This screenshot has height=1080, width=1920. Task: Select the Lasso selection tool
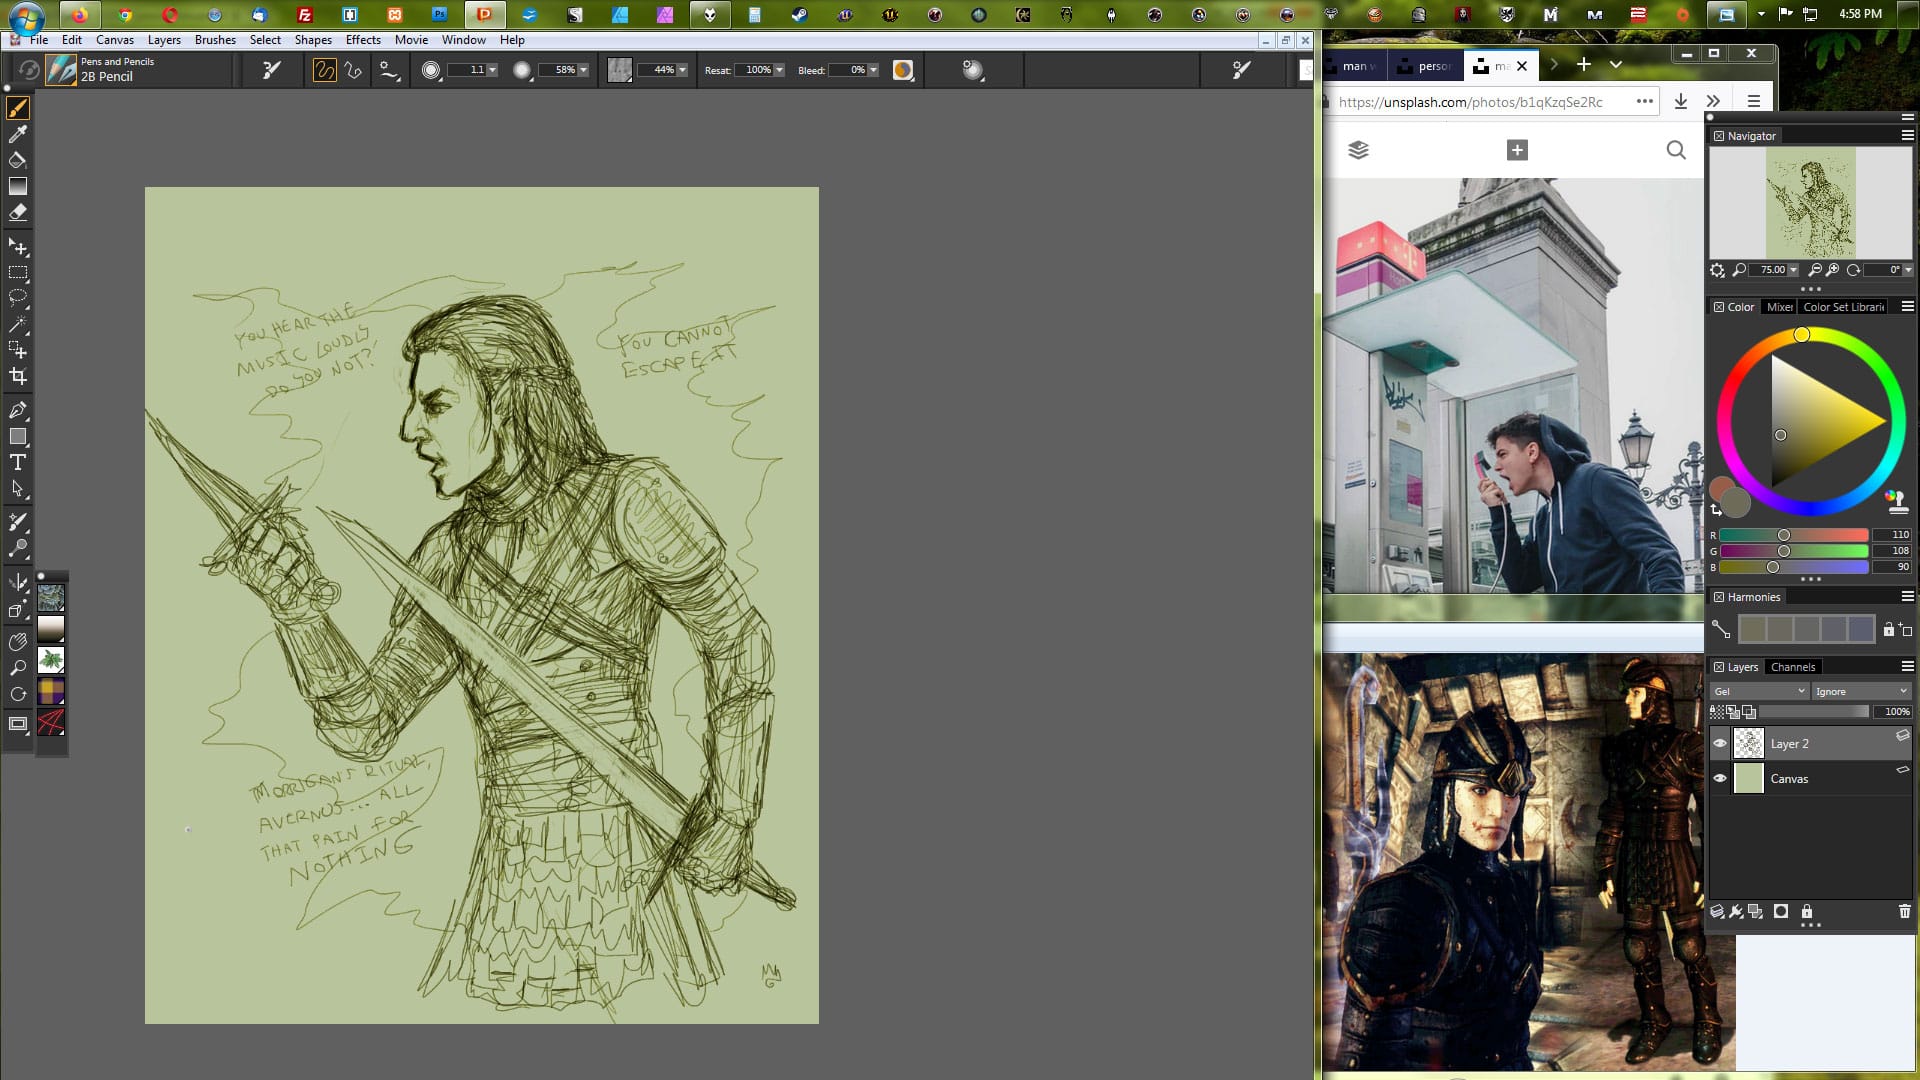tap(18, 298)
